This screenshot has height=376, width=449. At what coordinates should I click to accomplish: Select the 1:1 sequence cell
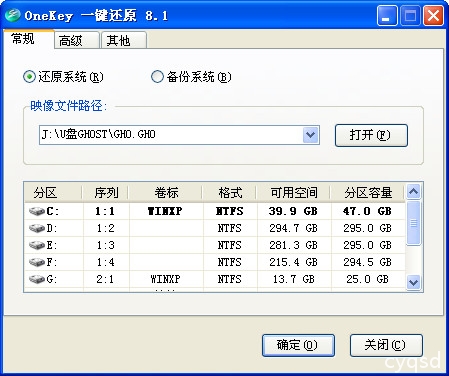click(x=105, y=211)
